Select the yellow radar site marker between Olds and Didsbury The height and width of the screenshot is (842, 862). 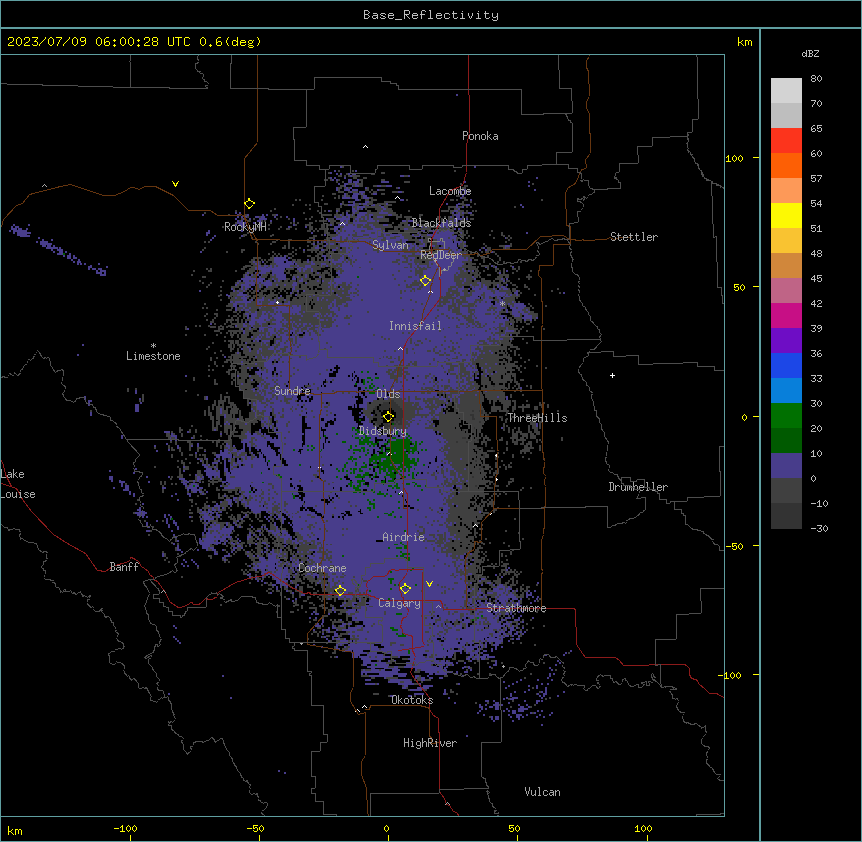coord(389,416)
